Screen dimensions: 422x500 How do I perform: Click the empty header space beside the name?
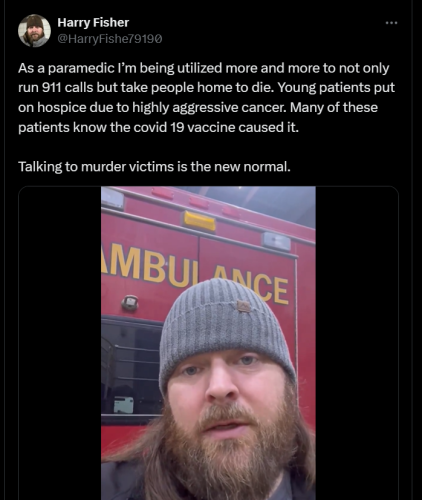pyautogui.click(x=257, y=30)
